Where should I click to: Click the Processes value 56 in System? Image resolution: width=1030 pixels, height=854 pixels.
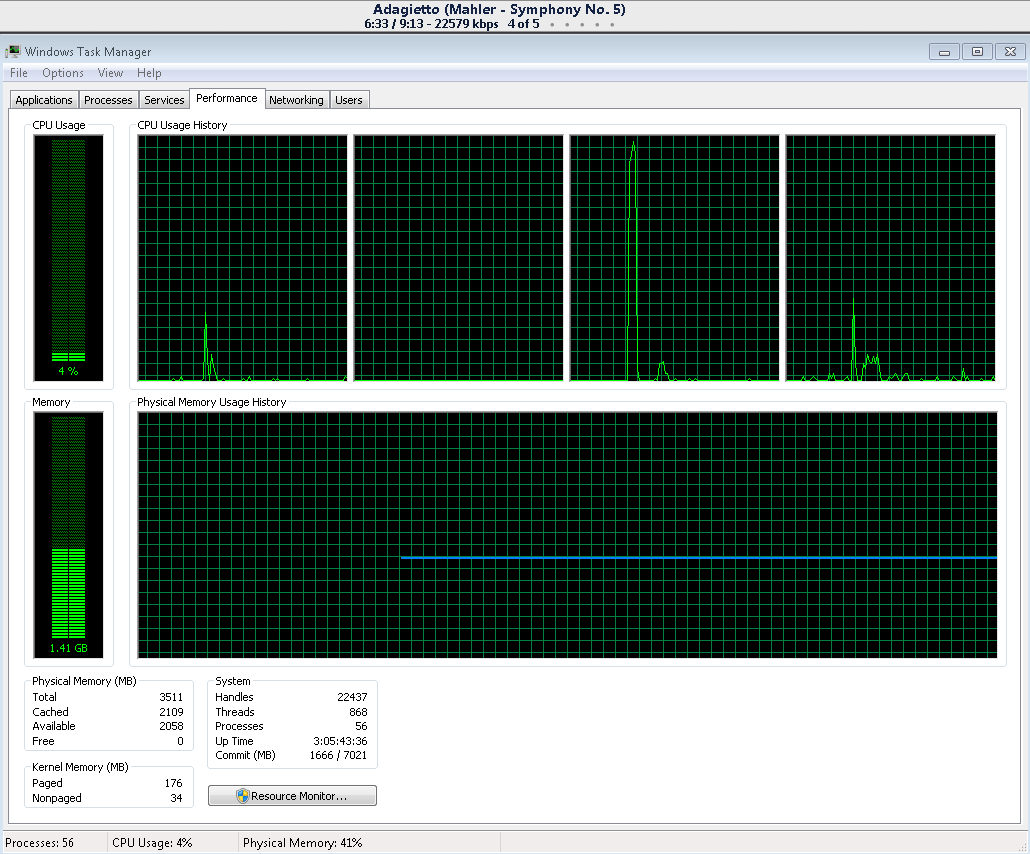[361, 727]
